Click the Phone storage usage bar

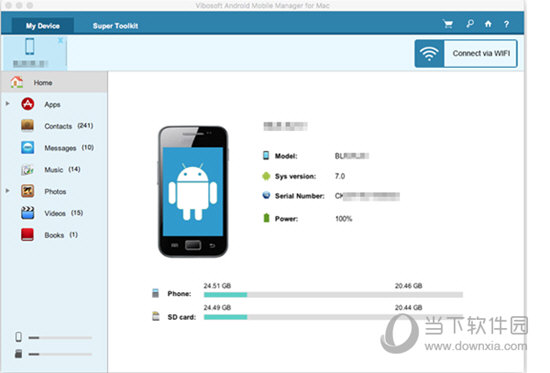tap(333, 295)
